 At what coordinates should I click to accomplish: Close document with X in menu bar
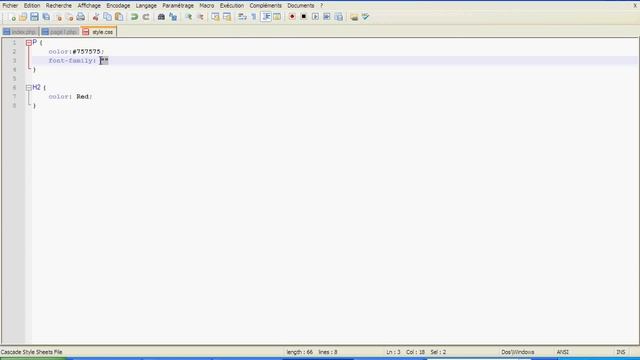[635, 6]
